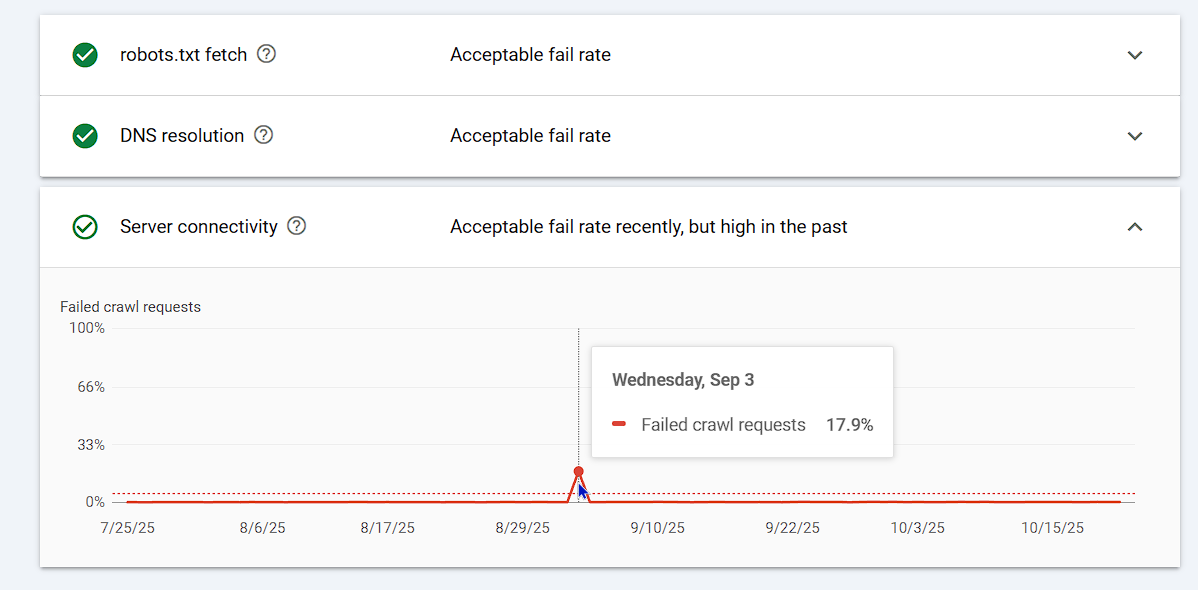Screen dimensions: 1198x590
Task: Click the green check beside robots.txt fetch
Action: point(85,55)
